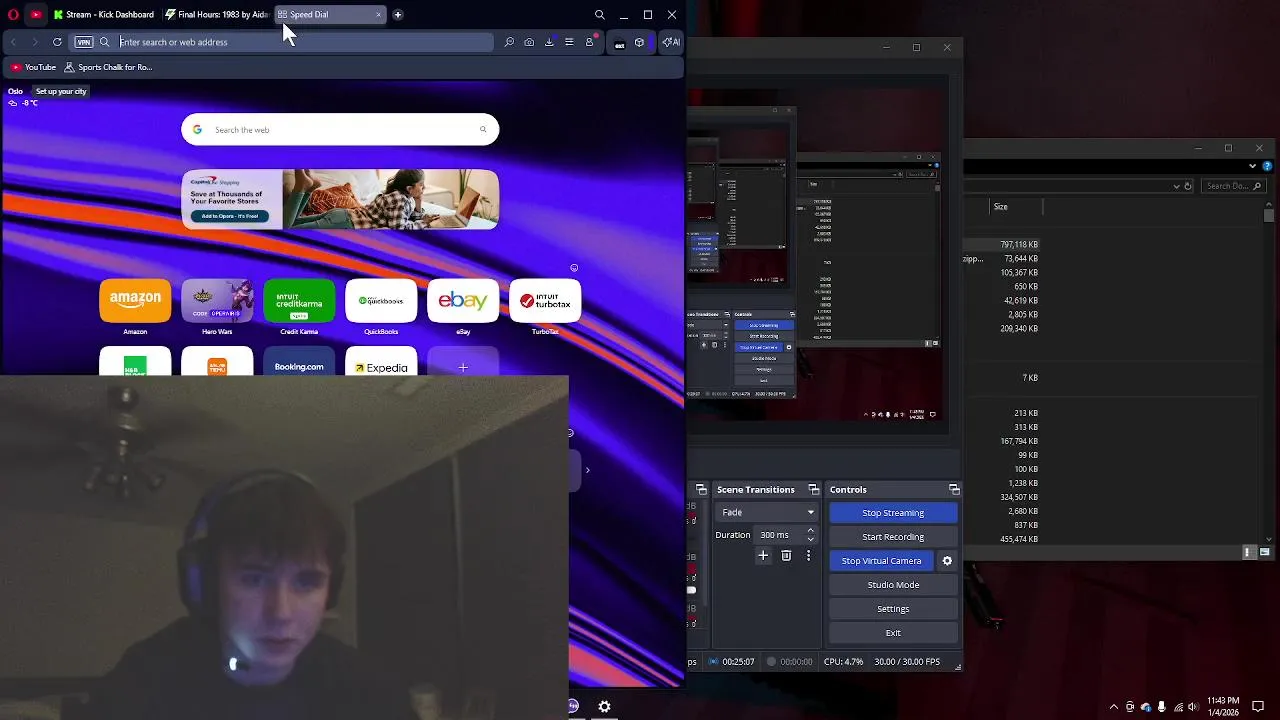Take a snapshot with camera icon
Image resolution: width=1280 pixels, height=720 pixels.
[529, 42]
